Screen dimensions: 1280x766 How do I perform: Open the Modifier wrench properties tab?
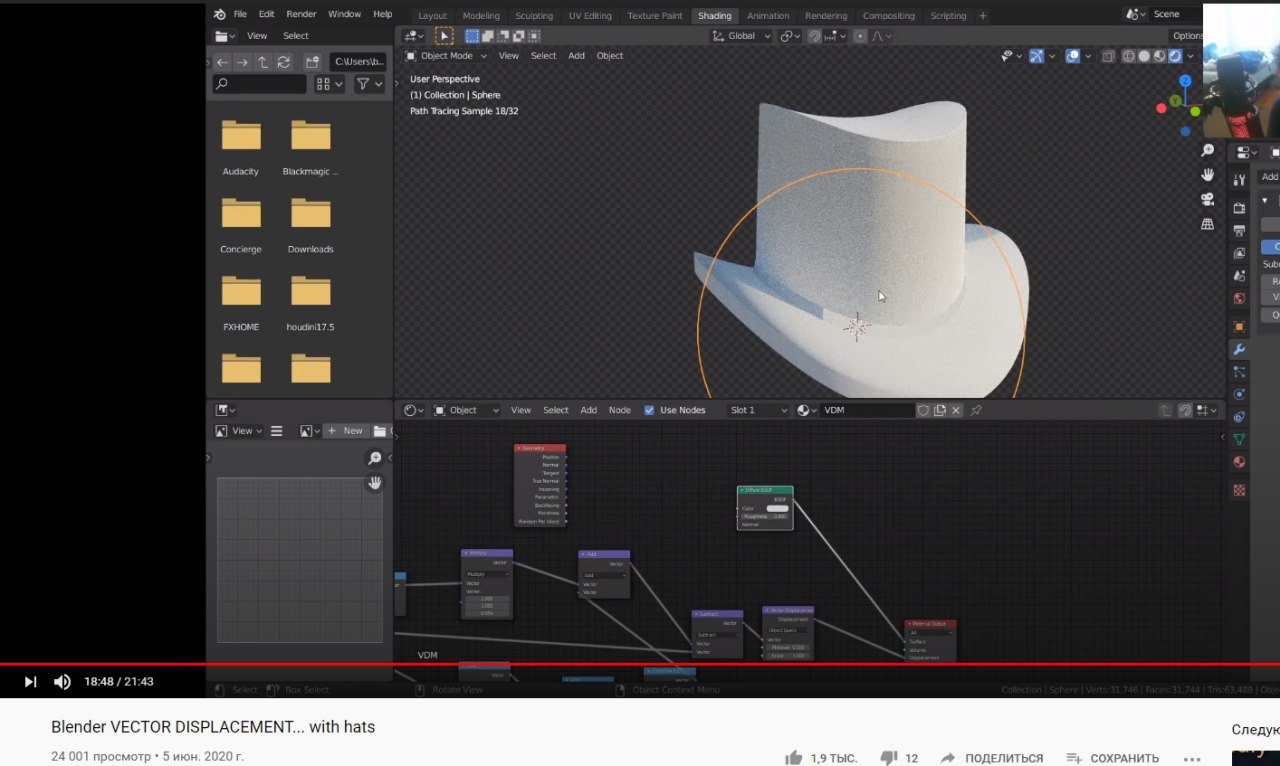1239,349
